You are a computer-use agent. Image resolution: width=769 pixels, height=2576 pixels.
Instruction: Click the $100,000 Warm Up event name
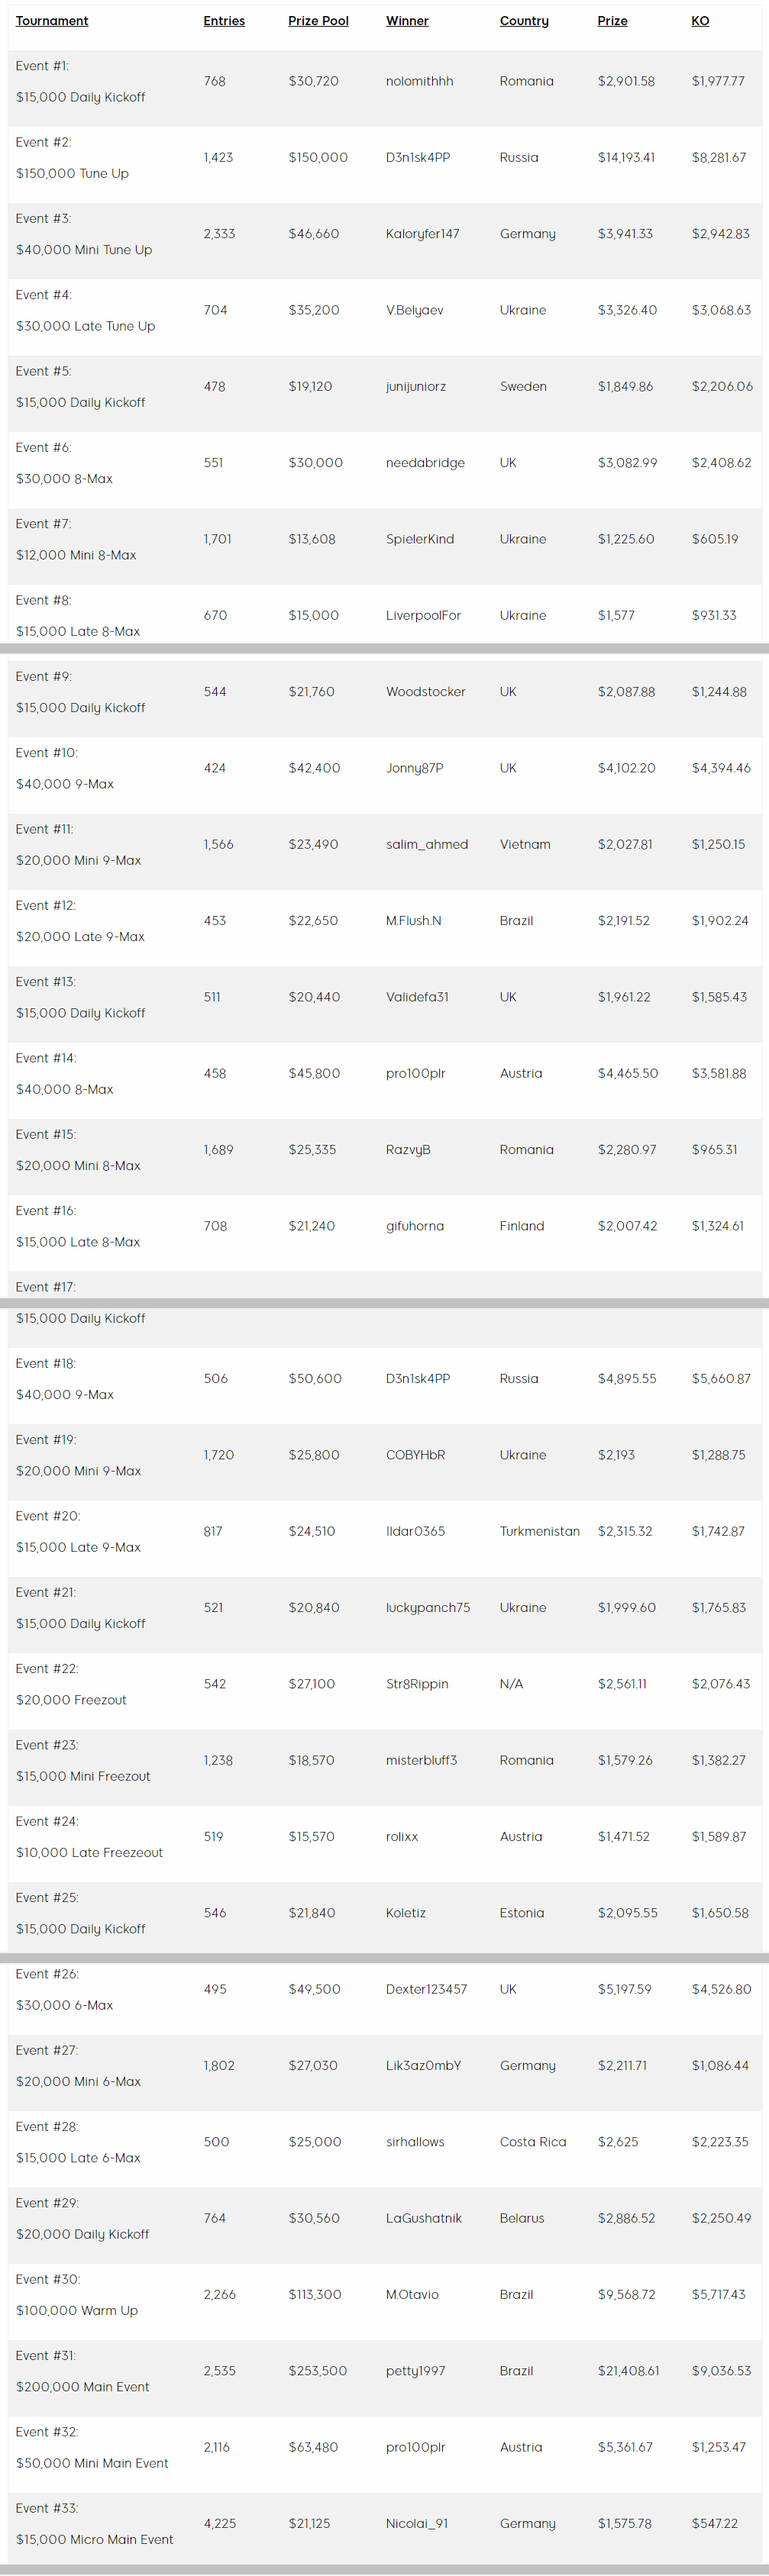(x=77, y=2310)
